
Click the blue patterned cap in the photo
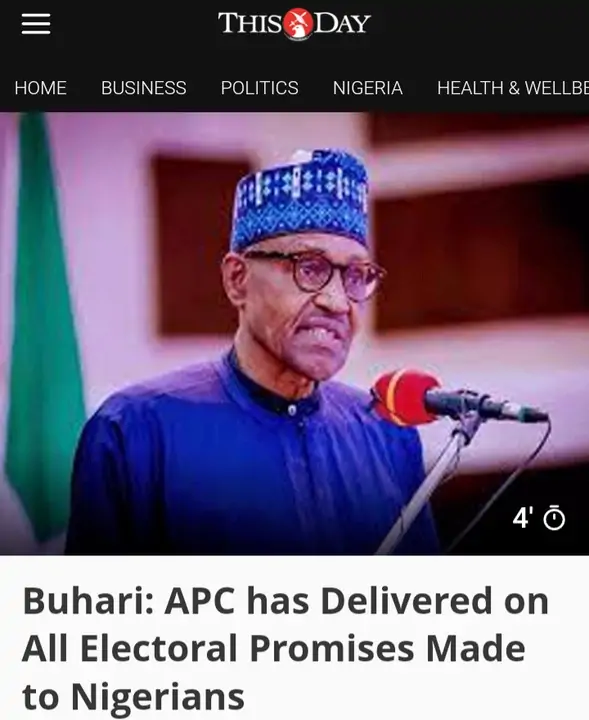tap(301, 198)
